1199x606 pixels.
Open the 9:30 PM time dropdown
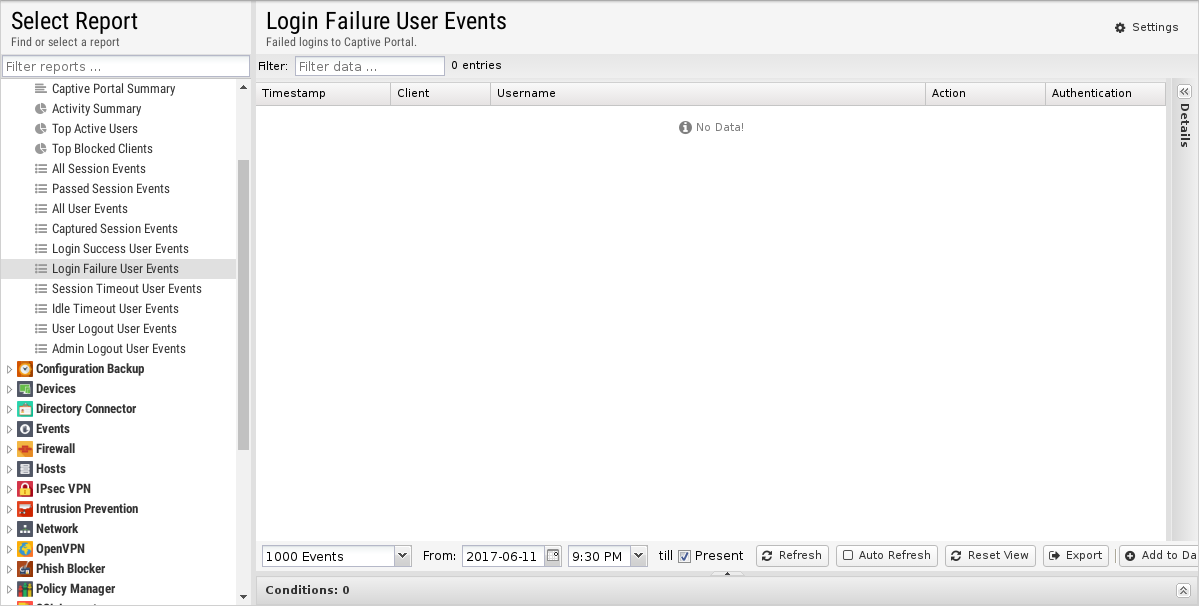tap(639, 556)
